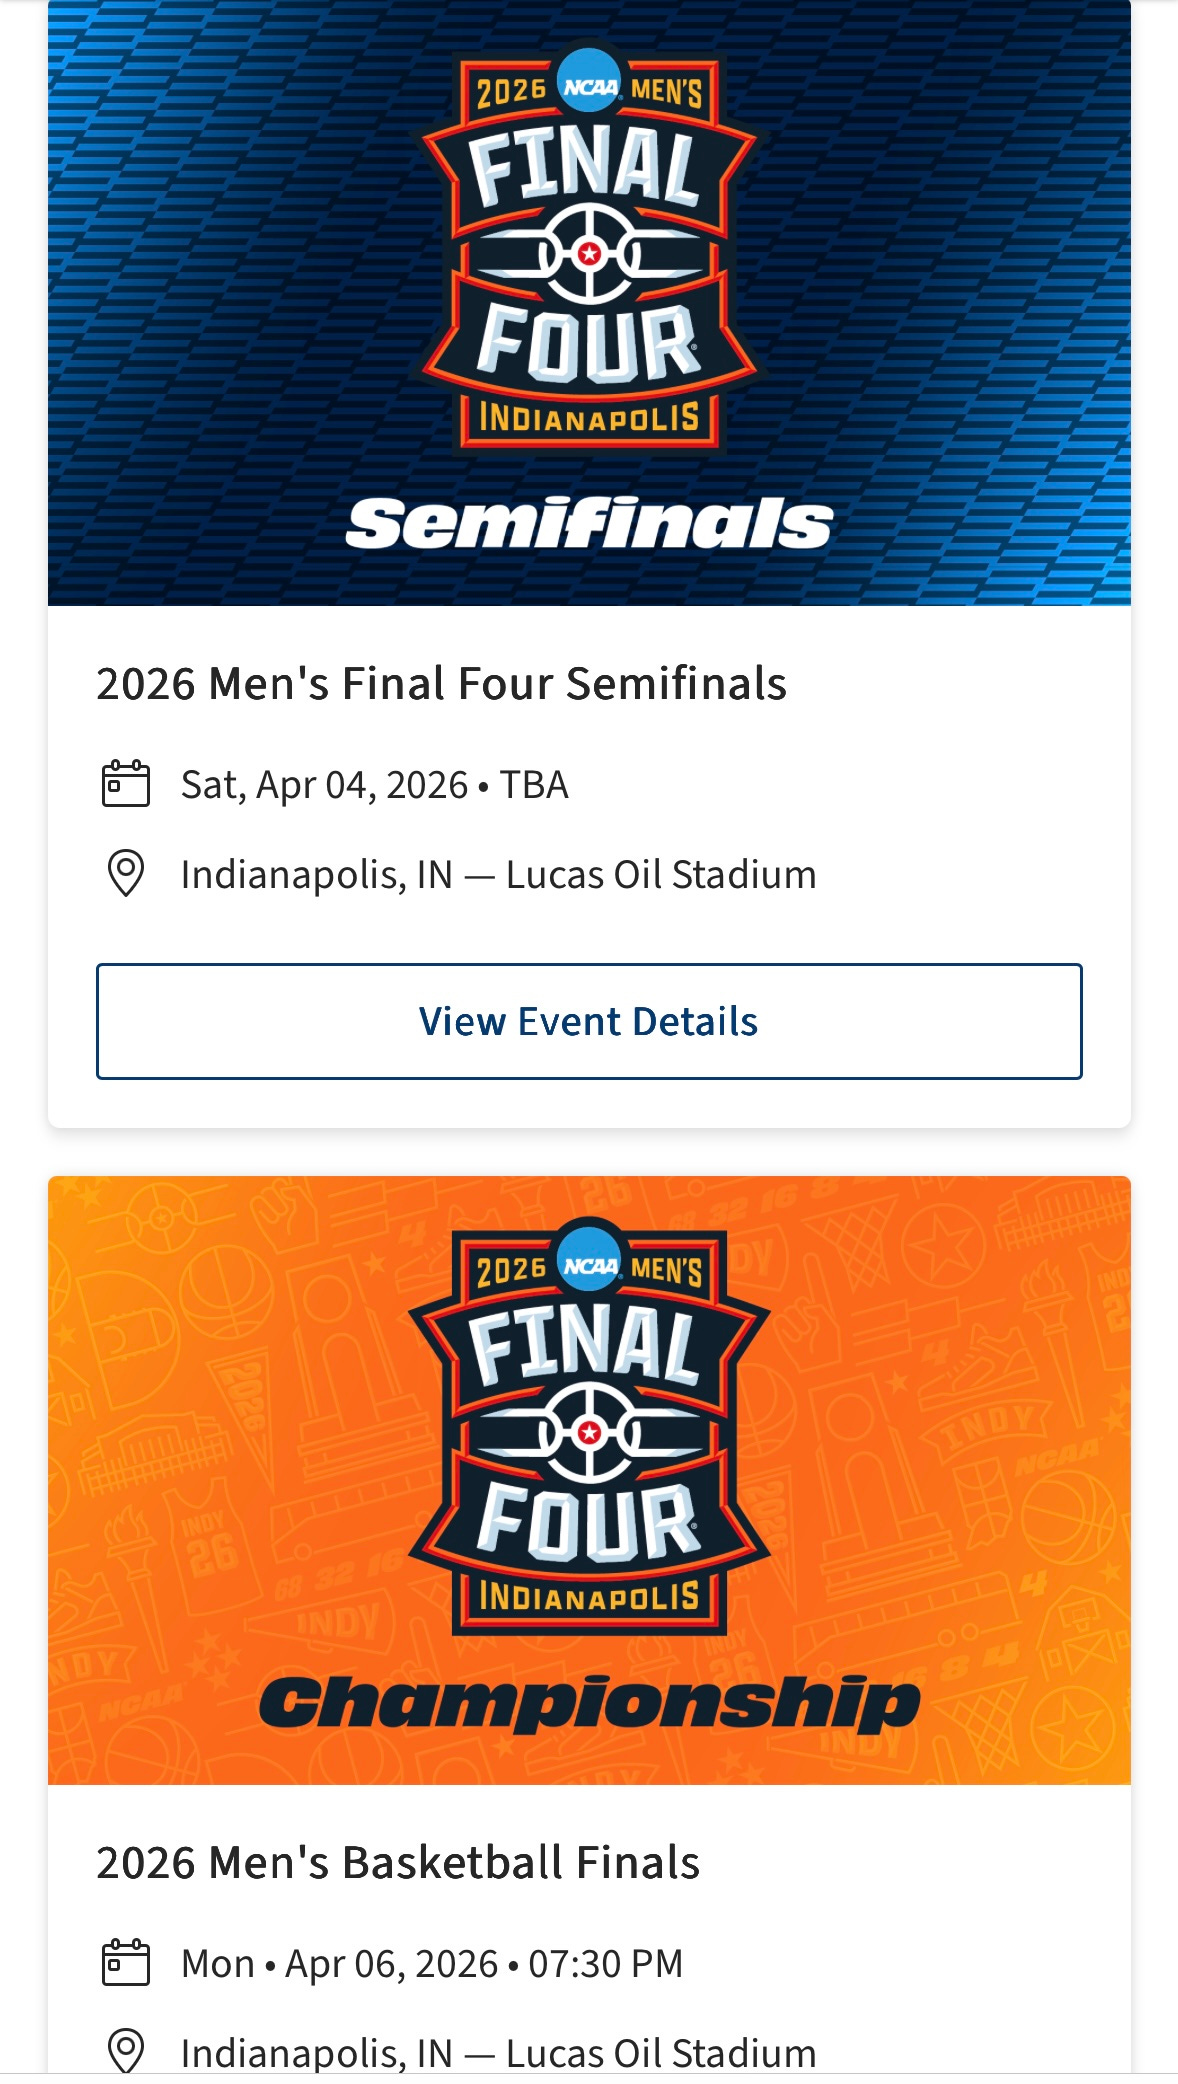Image resolution: width=1178 pixels, height=2084 pixels.
Task: Click the location pin icon in the Semifinals card
Action: [x=126, y=874]
